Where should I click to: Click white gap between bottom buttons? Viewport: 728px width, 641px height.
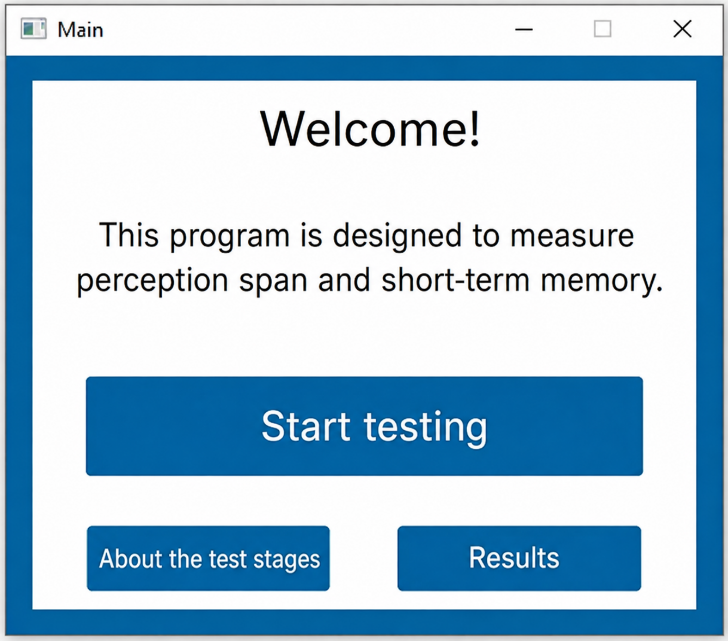pos(364,558)
